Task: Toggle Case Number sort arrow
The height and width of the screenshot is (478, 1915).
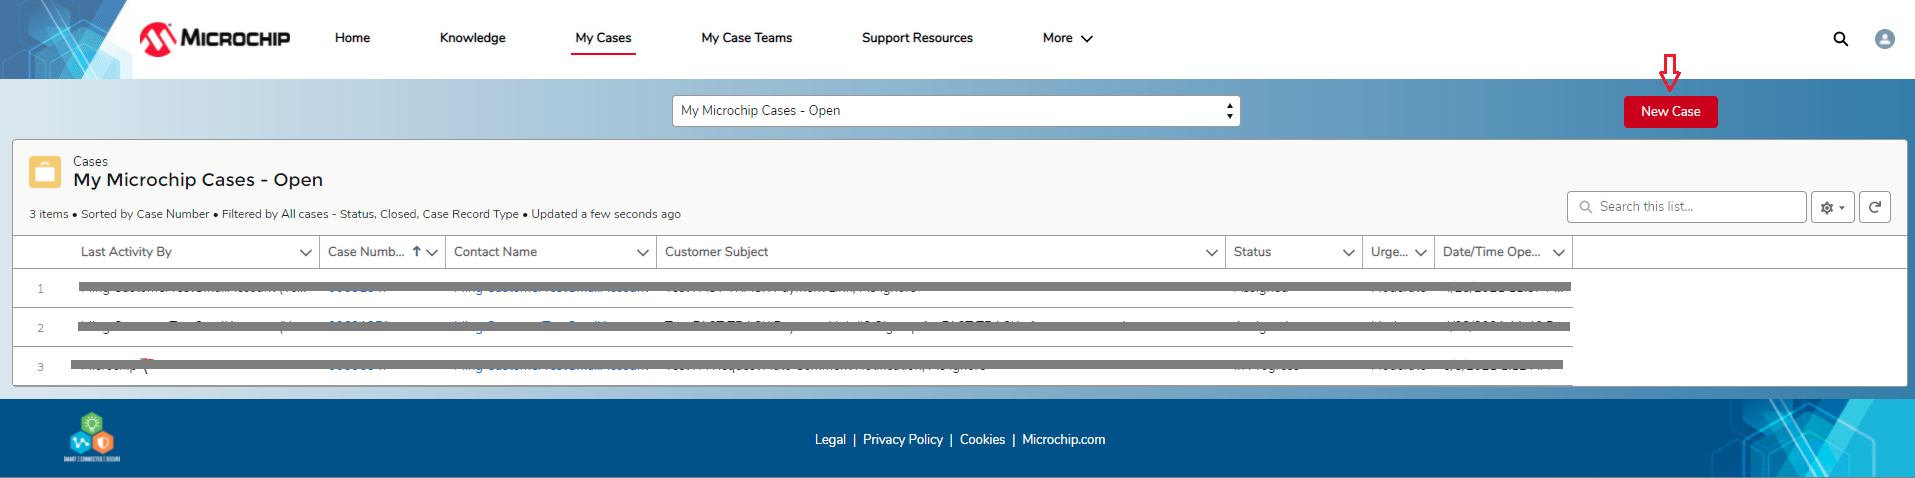Action: tap(416, 252)
